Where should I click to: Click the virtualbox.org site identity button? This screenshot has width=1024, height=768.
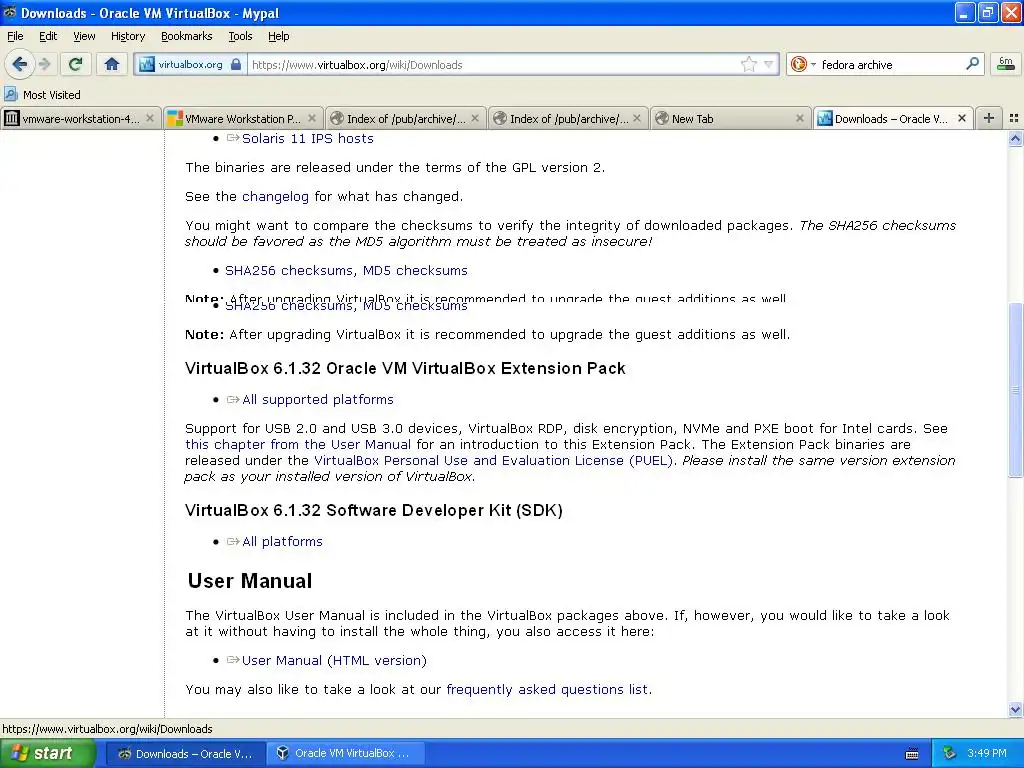(190, 65)
